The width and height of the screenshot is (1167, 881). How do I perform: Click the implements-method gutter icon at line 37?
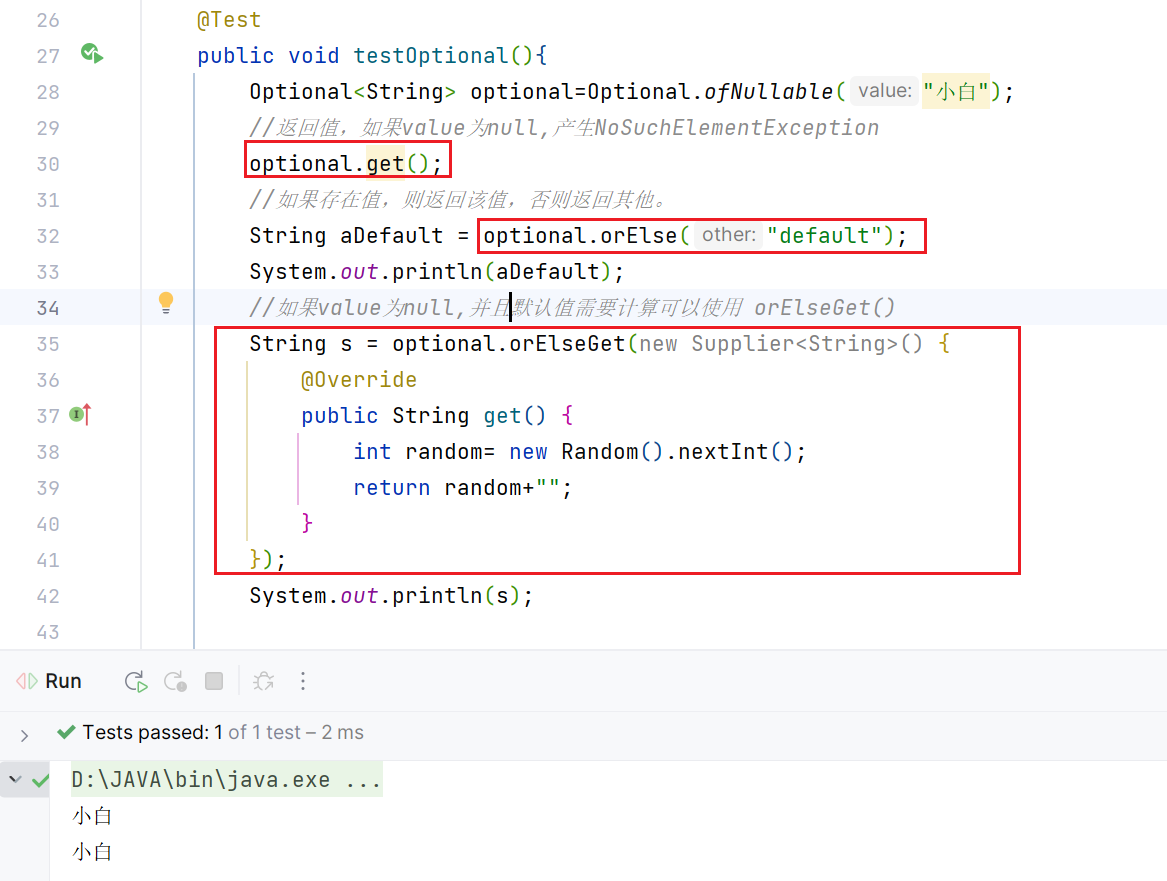click(80, 414)
